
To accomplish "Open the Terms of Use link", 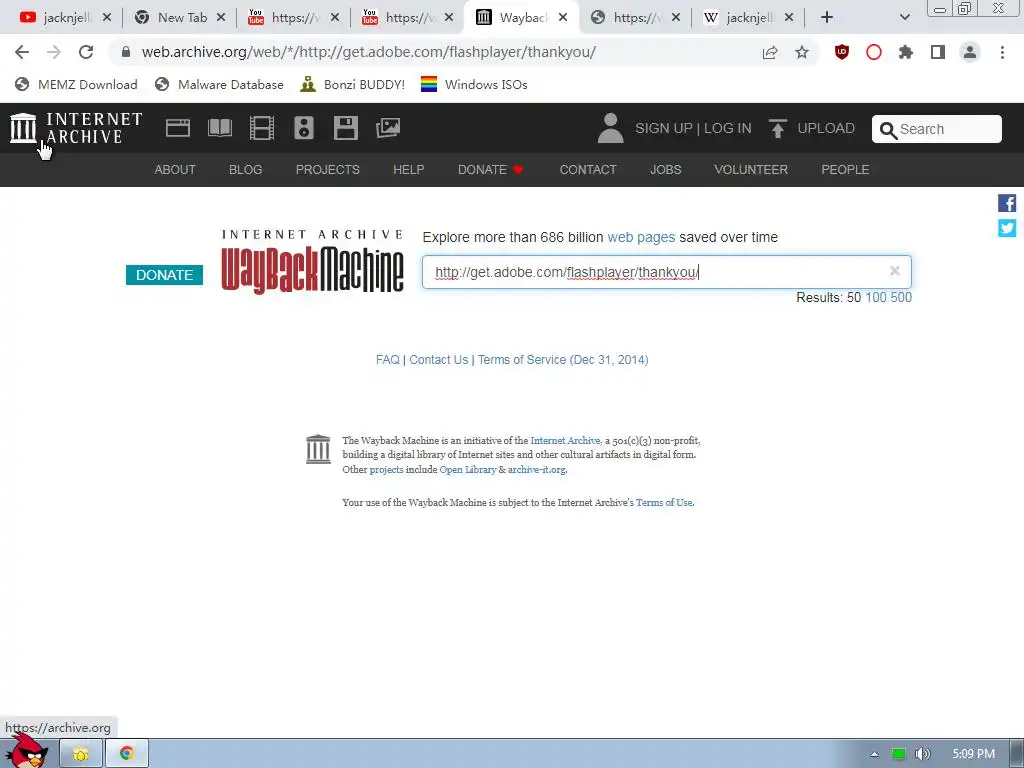I will tap(664, 503).
